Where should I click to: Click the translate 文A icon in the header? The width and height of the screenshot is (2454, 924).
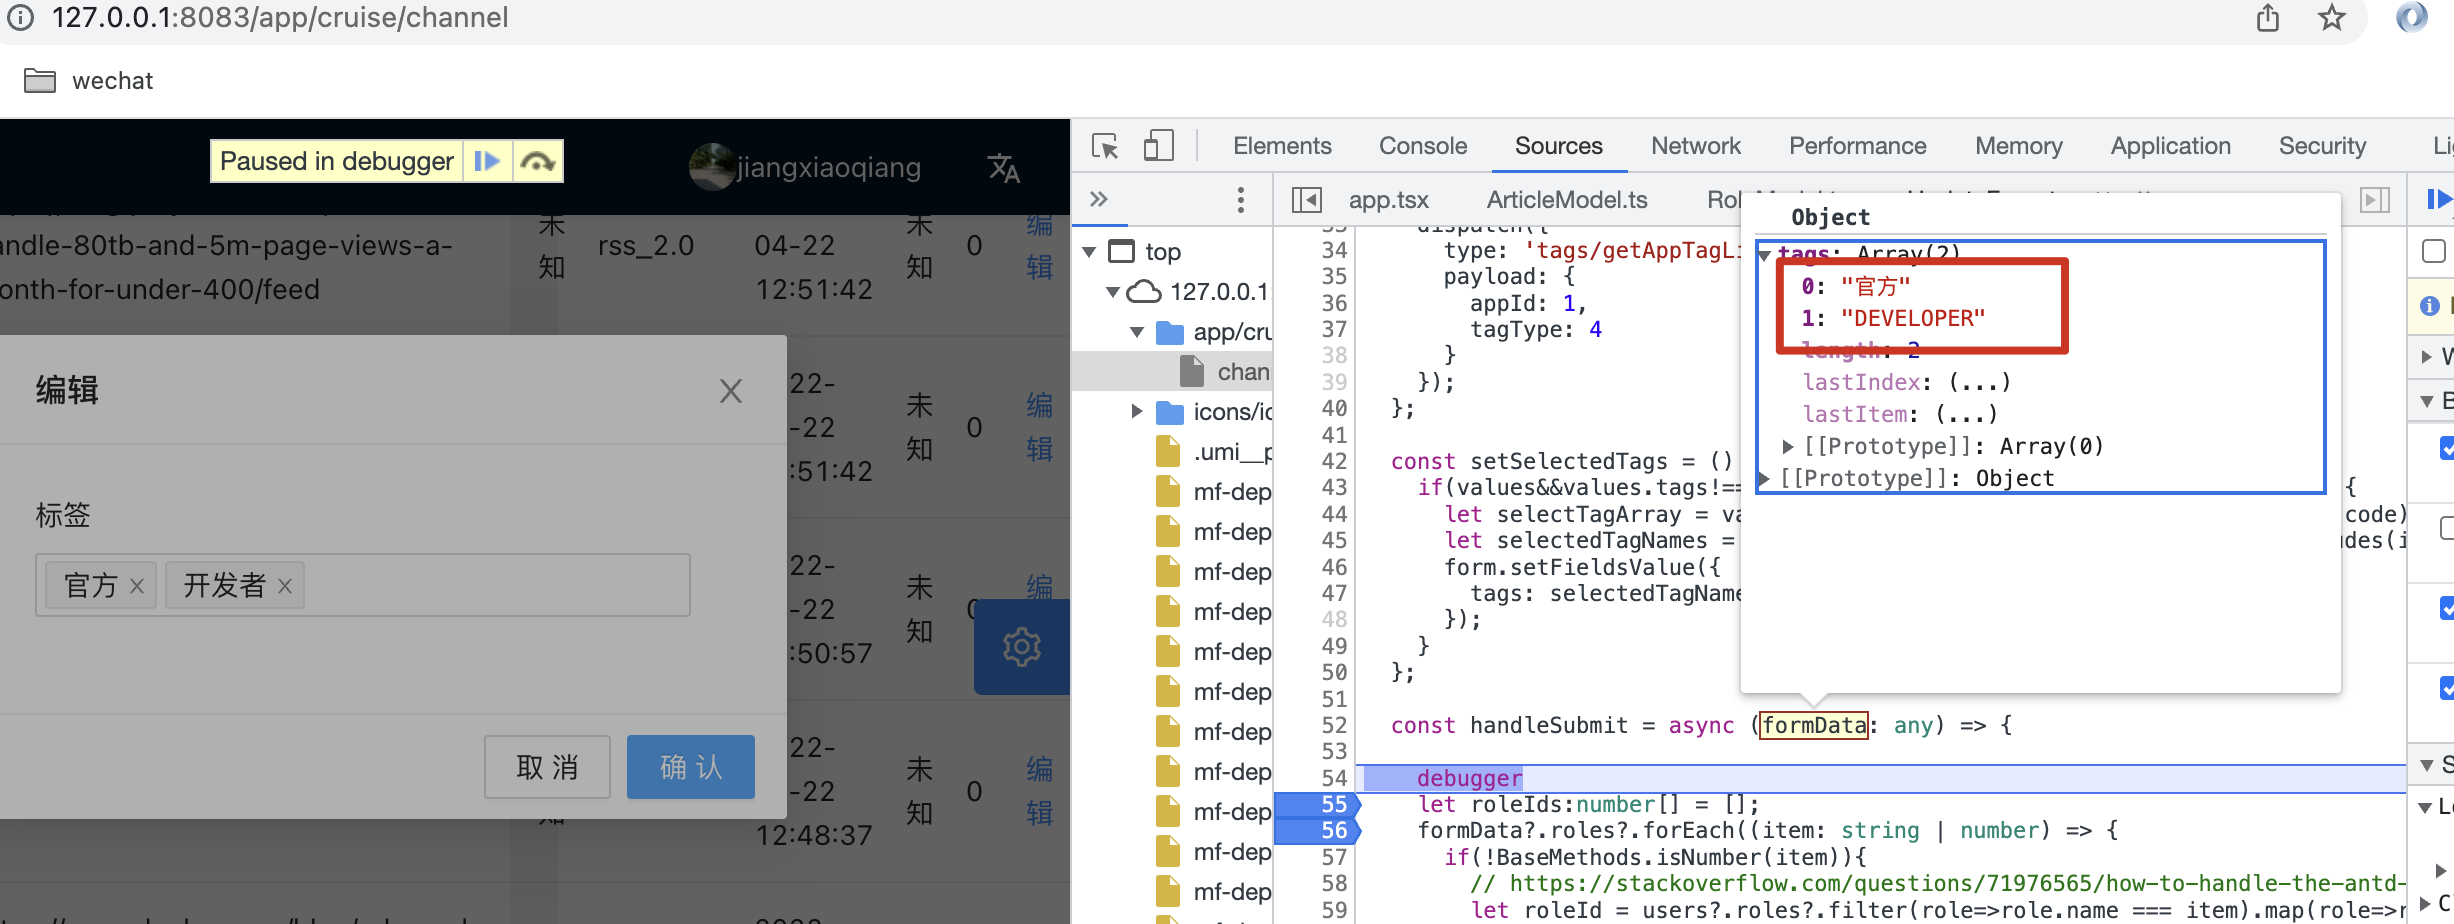[x=1004, y=168]
